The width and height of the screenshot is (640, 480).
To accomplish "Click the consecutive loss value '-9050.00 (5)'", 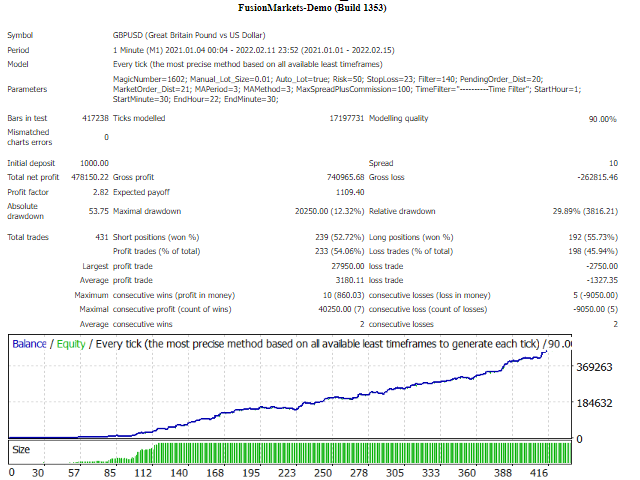I will click(x=595, y=309).
